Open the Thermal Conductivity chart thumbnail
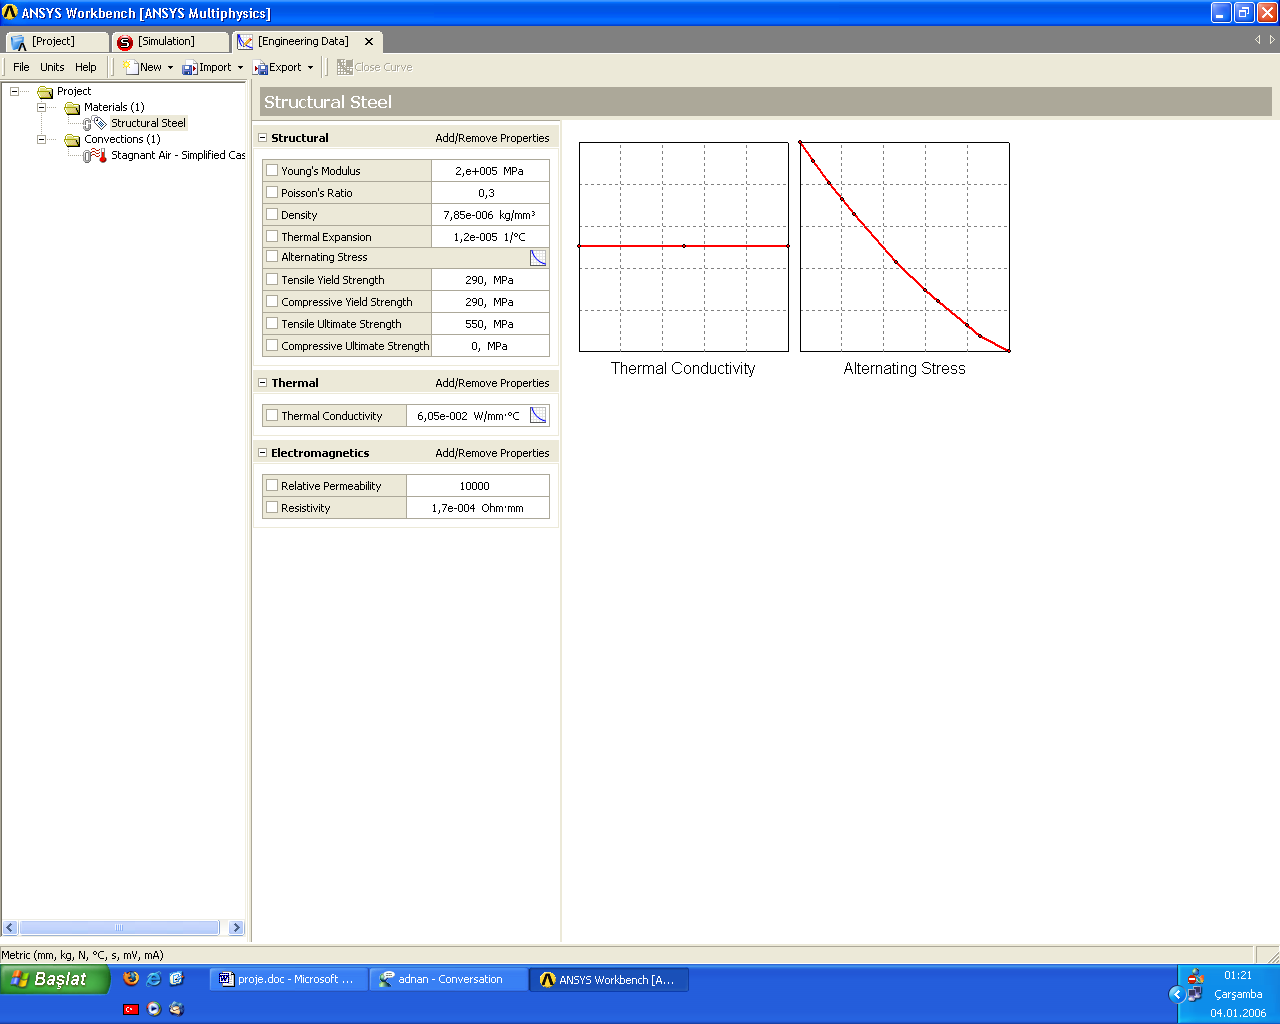The height and width of the screenshot is (1024, 1280). (x=684, y=247)
